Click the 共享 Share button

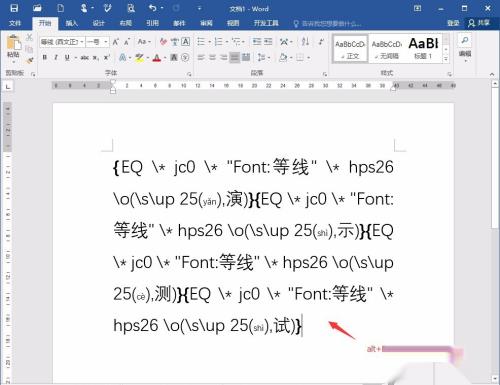480,23
